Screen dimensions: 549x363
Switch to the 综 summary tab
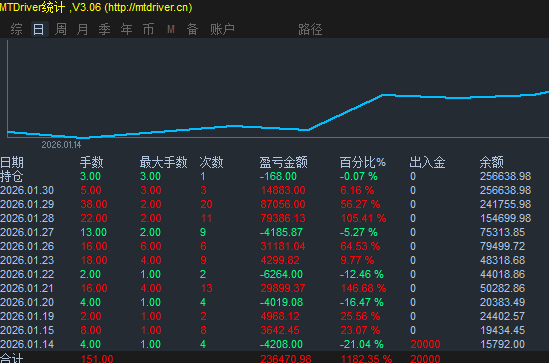pyautogui.click(x=16, y=29)
